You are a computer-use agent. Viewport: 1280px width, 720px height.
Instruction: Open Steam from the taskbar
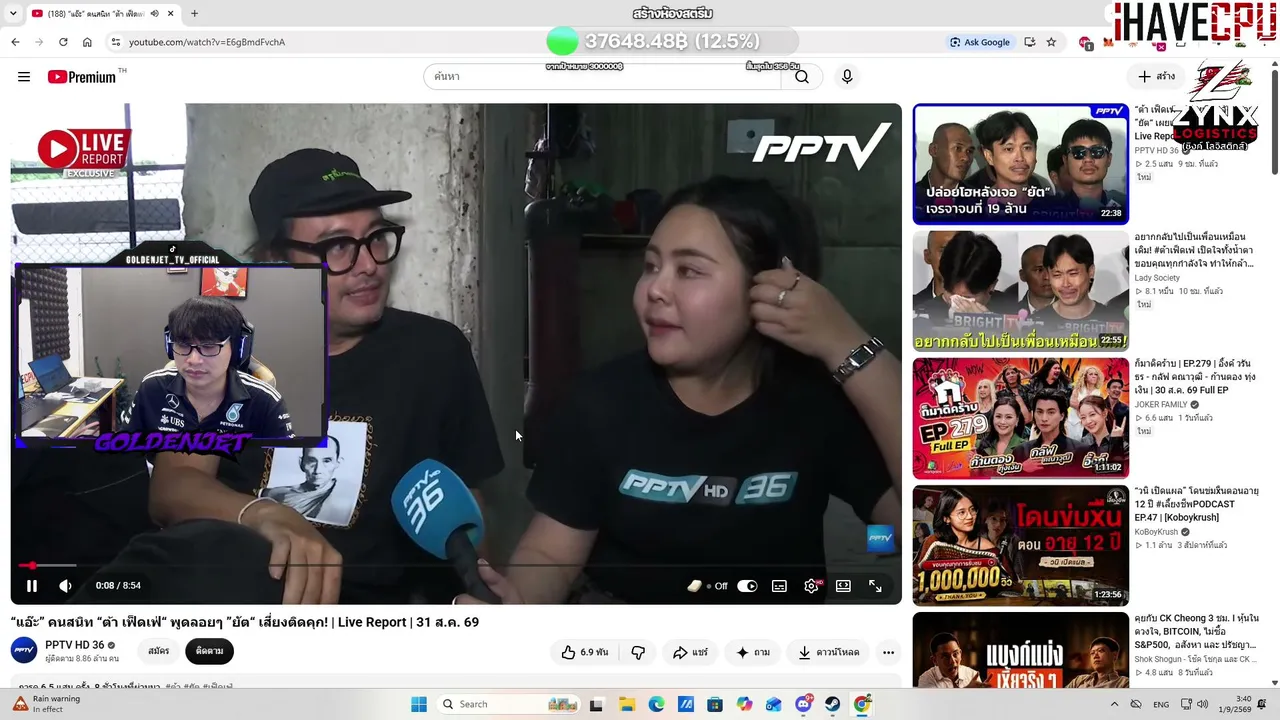click(x=832, y=704)
